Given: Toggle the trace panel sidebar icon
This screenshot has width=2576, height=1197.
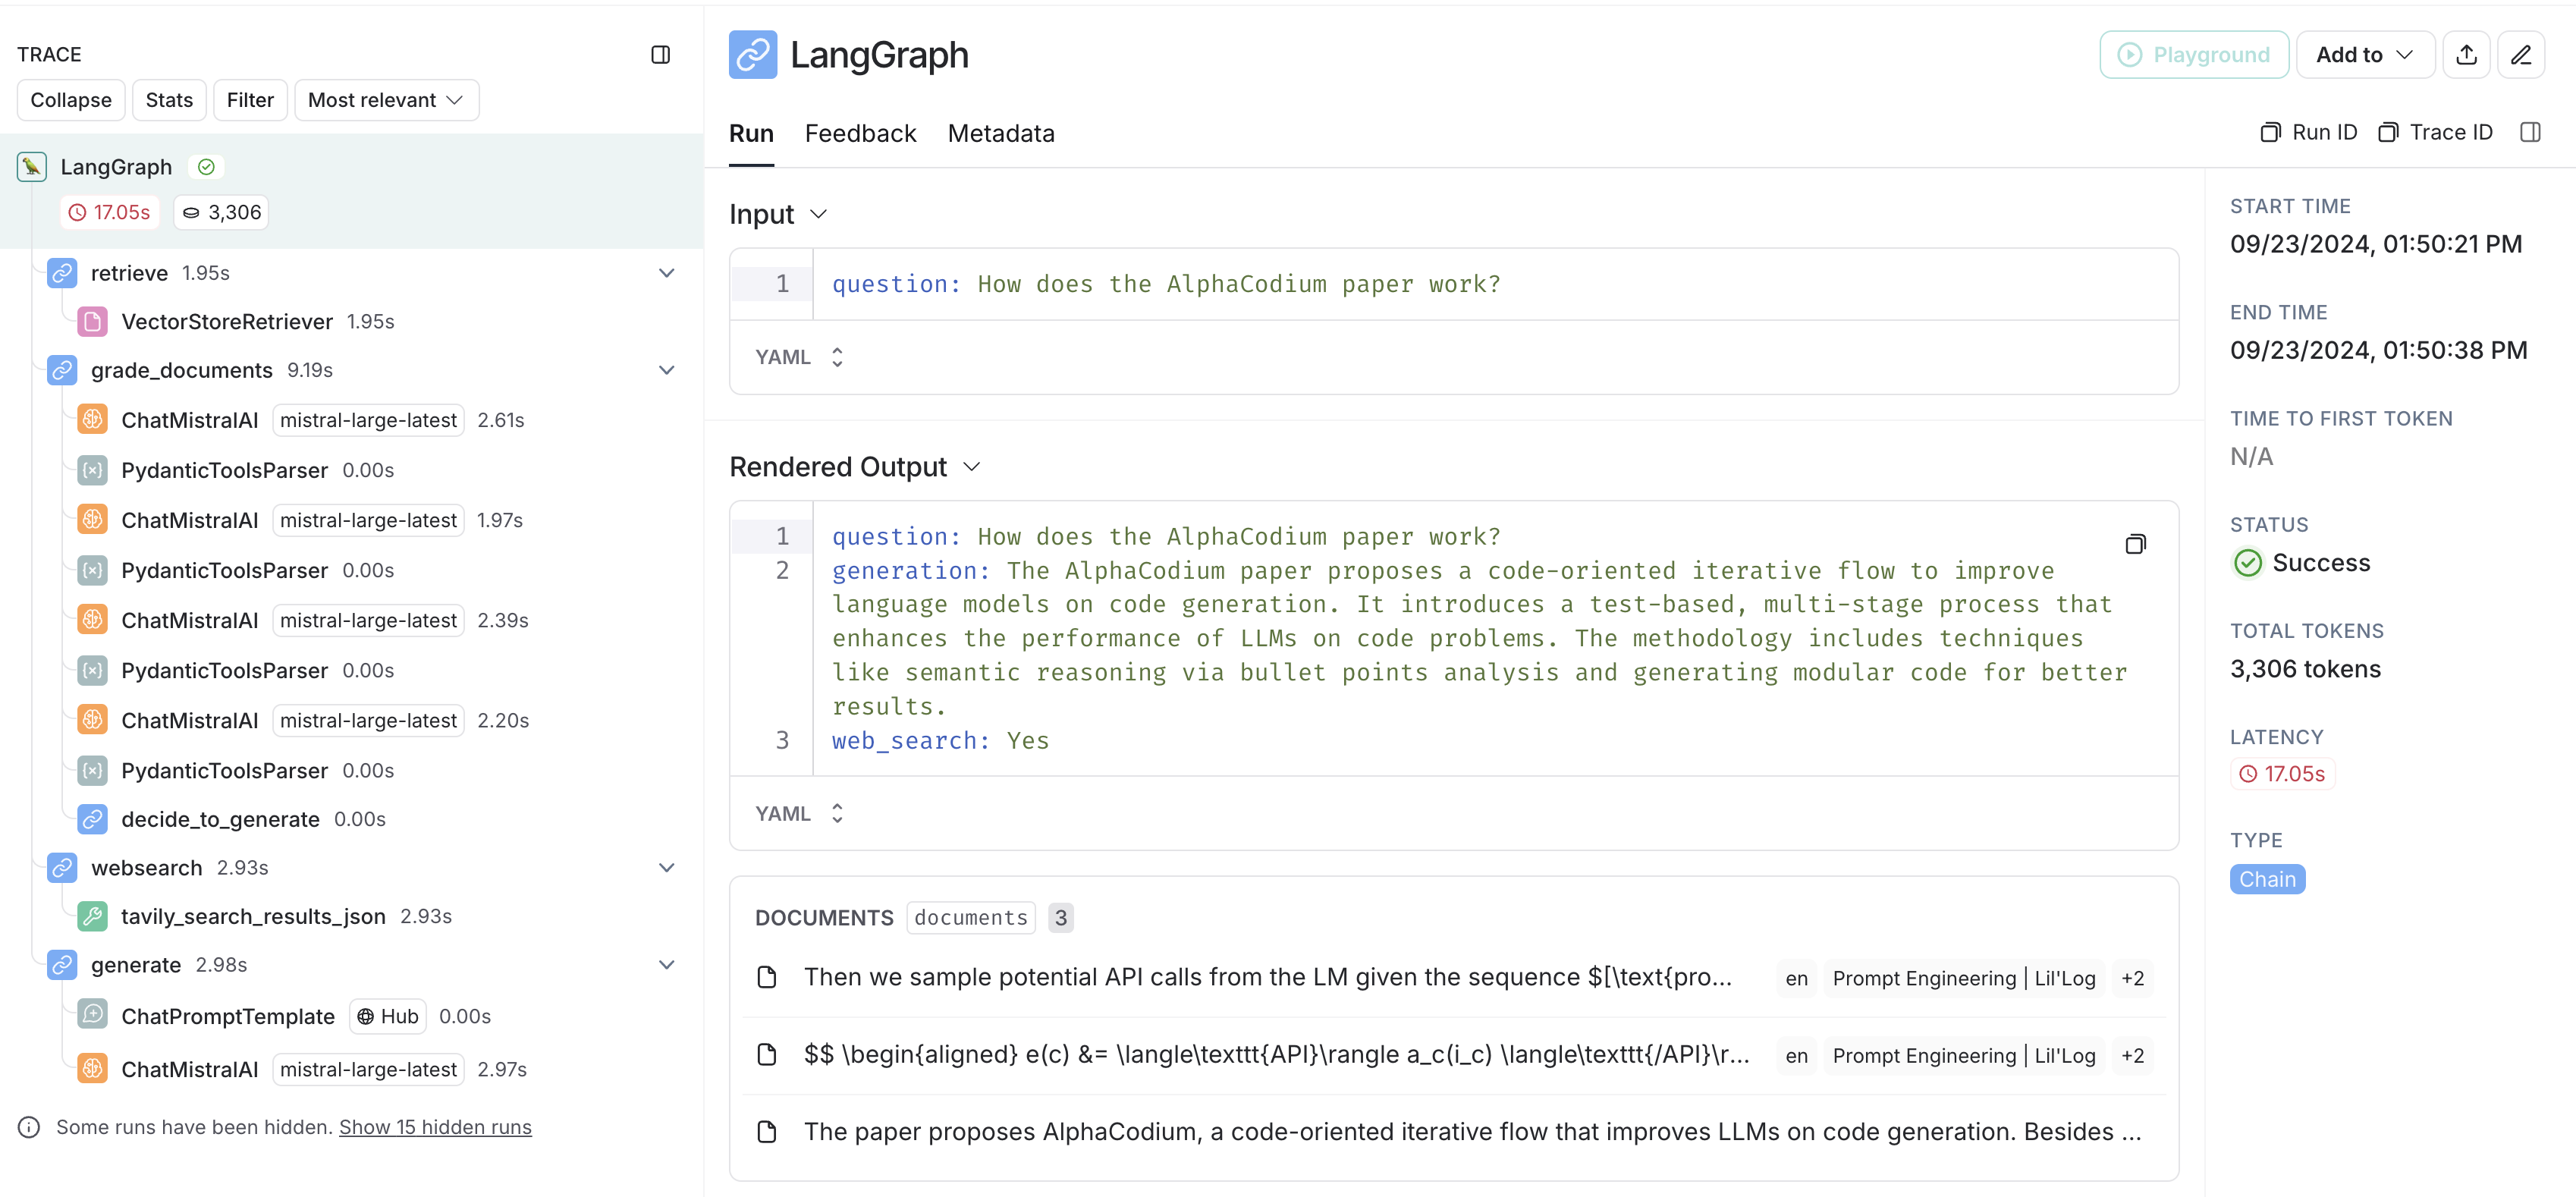Looking at the screenshot, I should click(x=660, y=55).
